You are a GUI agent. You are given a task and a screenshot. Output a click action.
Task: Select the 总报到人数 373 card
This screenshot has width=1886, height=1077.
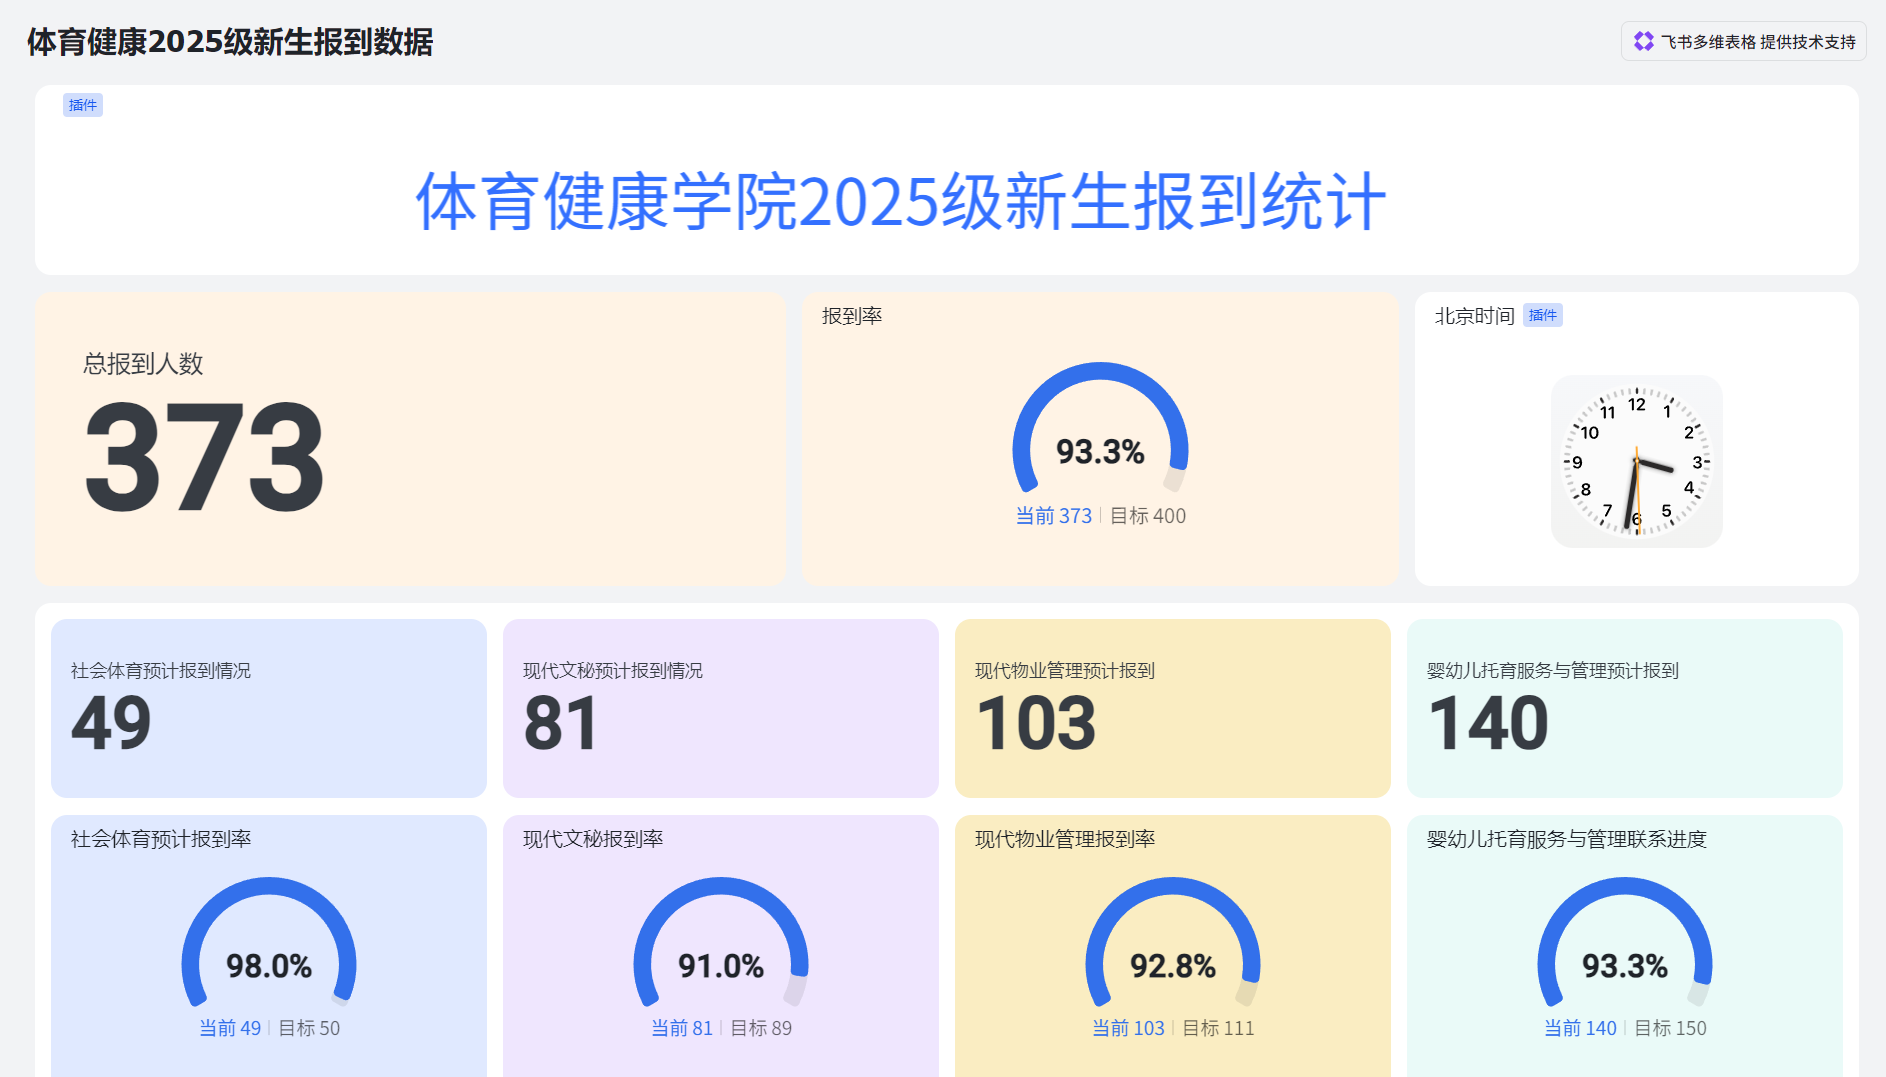410,439
